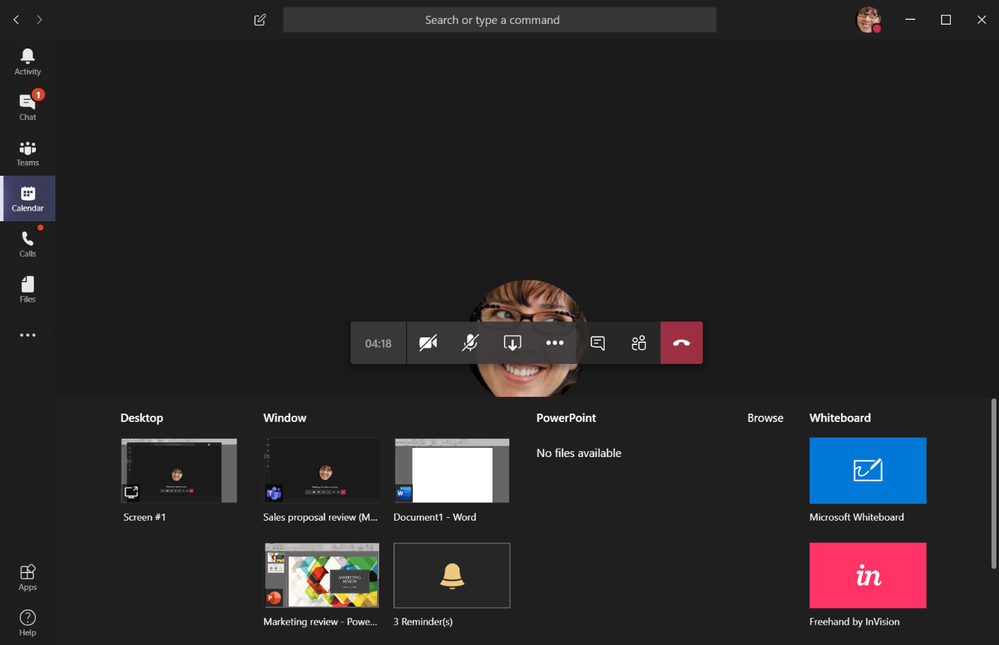The width and height of the screenshot is (999, 645).
Task: Open the profile picture menu
Action: click(x=868, y=20)
